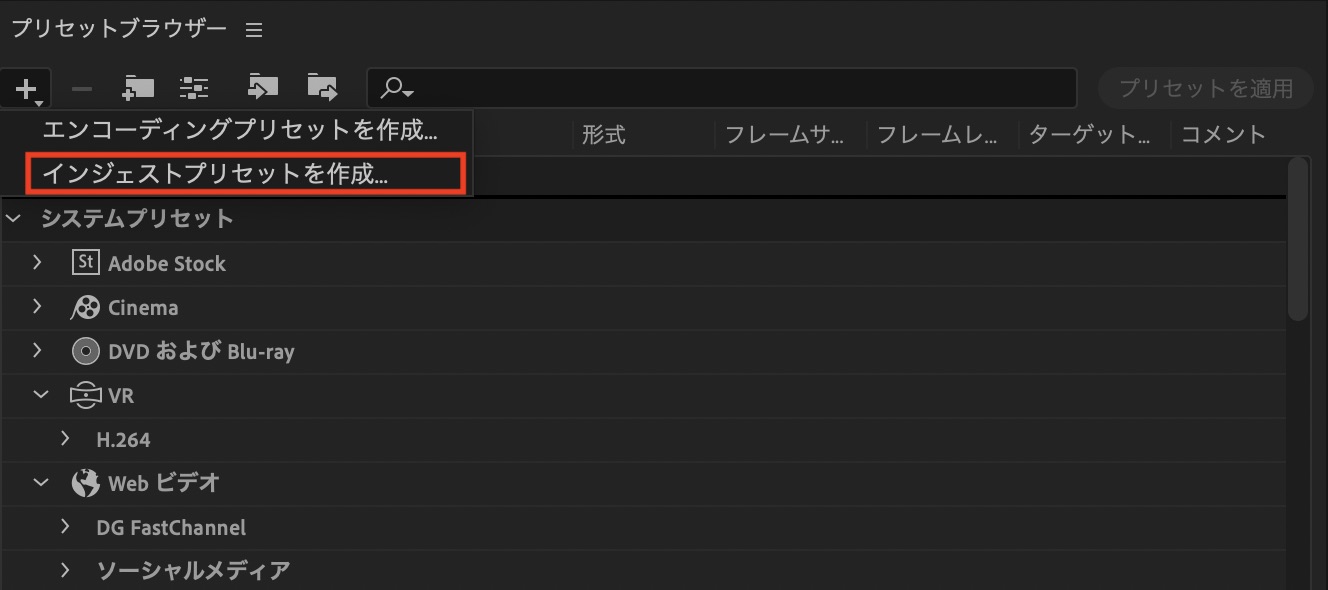Collapse the システムプリセット group
The image size is (1328, 590).
point(13,218)
